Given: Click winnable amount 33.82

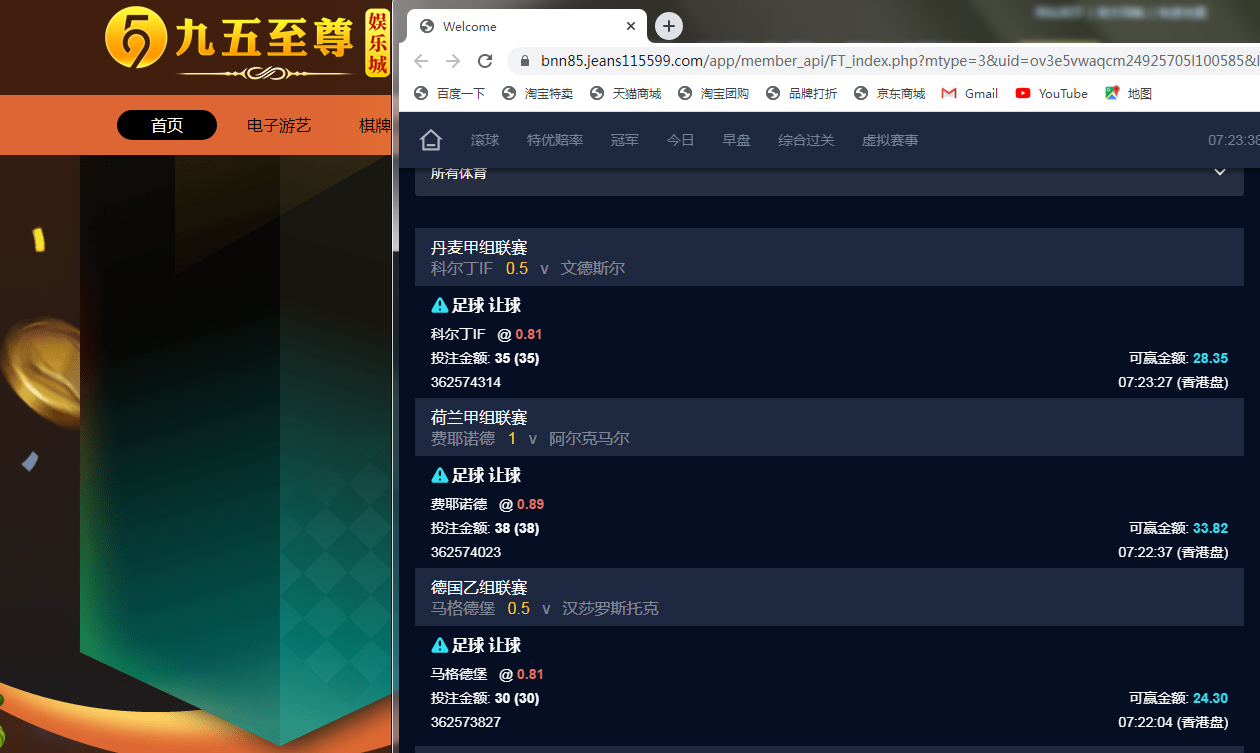Looking at the screenshot, I should tap(1210, 528).
